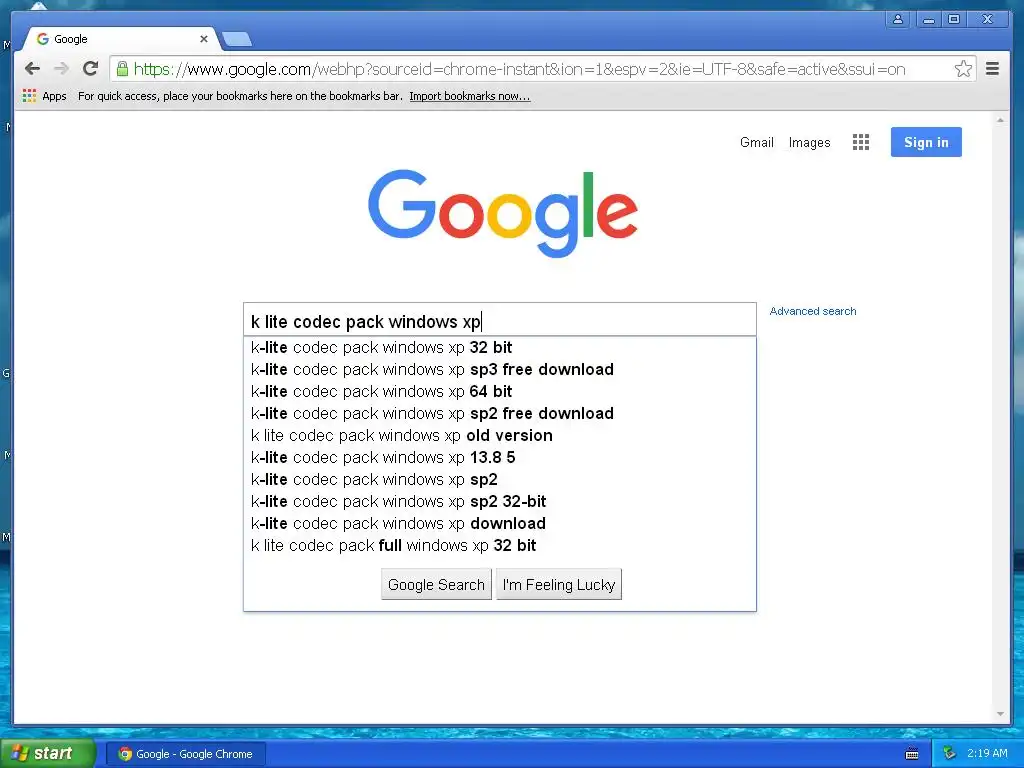
Task: Pick the 'sp2 32-bit' suggestion
Action: pyautogui.click(x=500, y=502)
